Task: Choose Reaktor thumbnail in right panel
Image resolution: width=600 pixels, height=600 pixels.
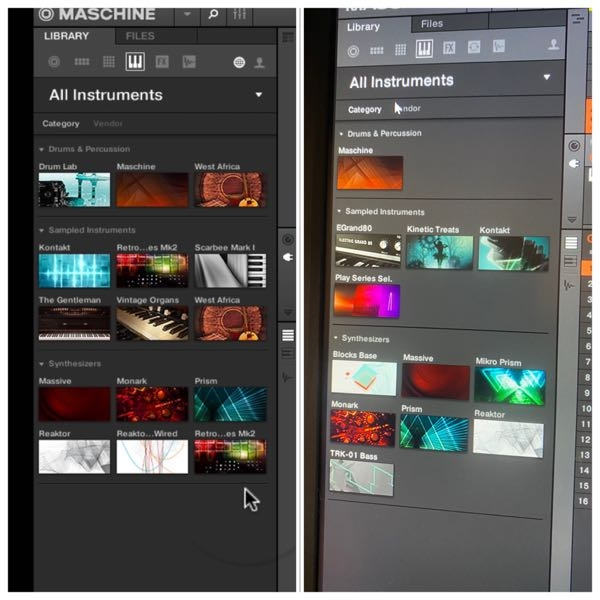Action: [508, 439]
